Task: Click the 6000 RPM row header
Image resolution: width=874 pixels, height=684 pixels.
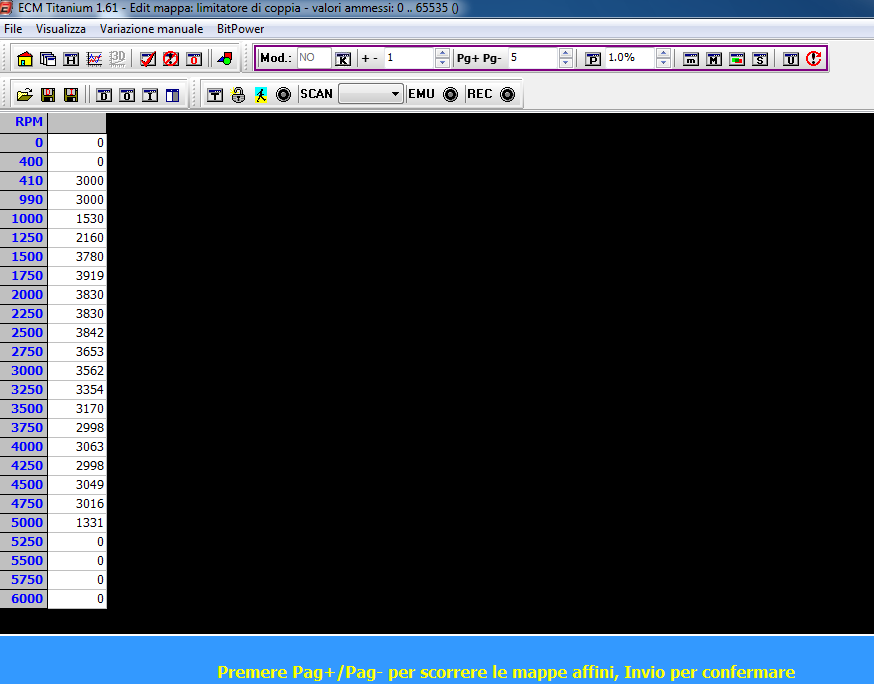Action: pos(24,598)
